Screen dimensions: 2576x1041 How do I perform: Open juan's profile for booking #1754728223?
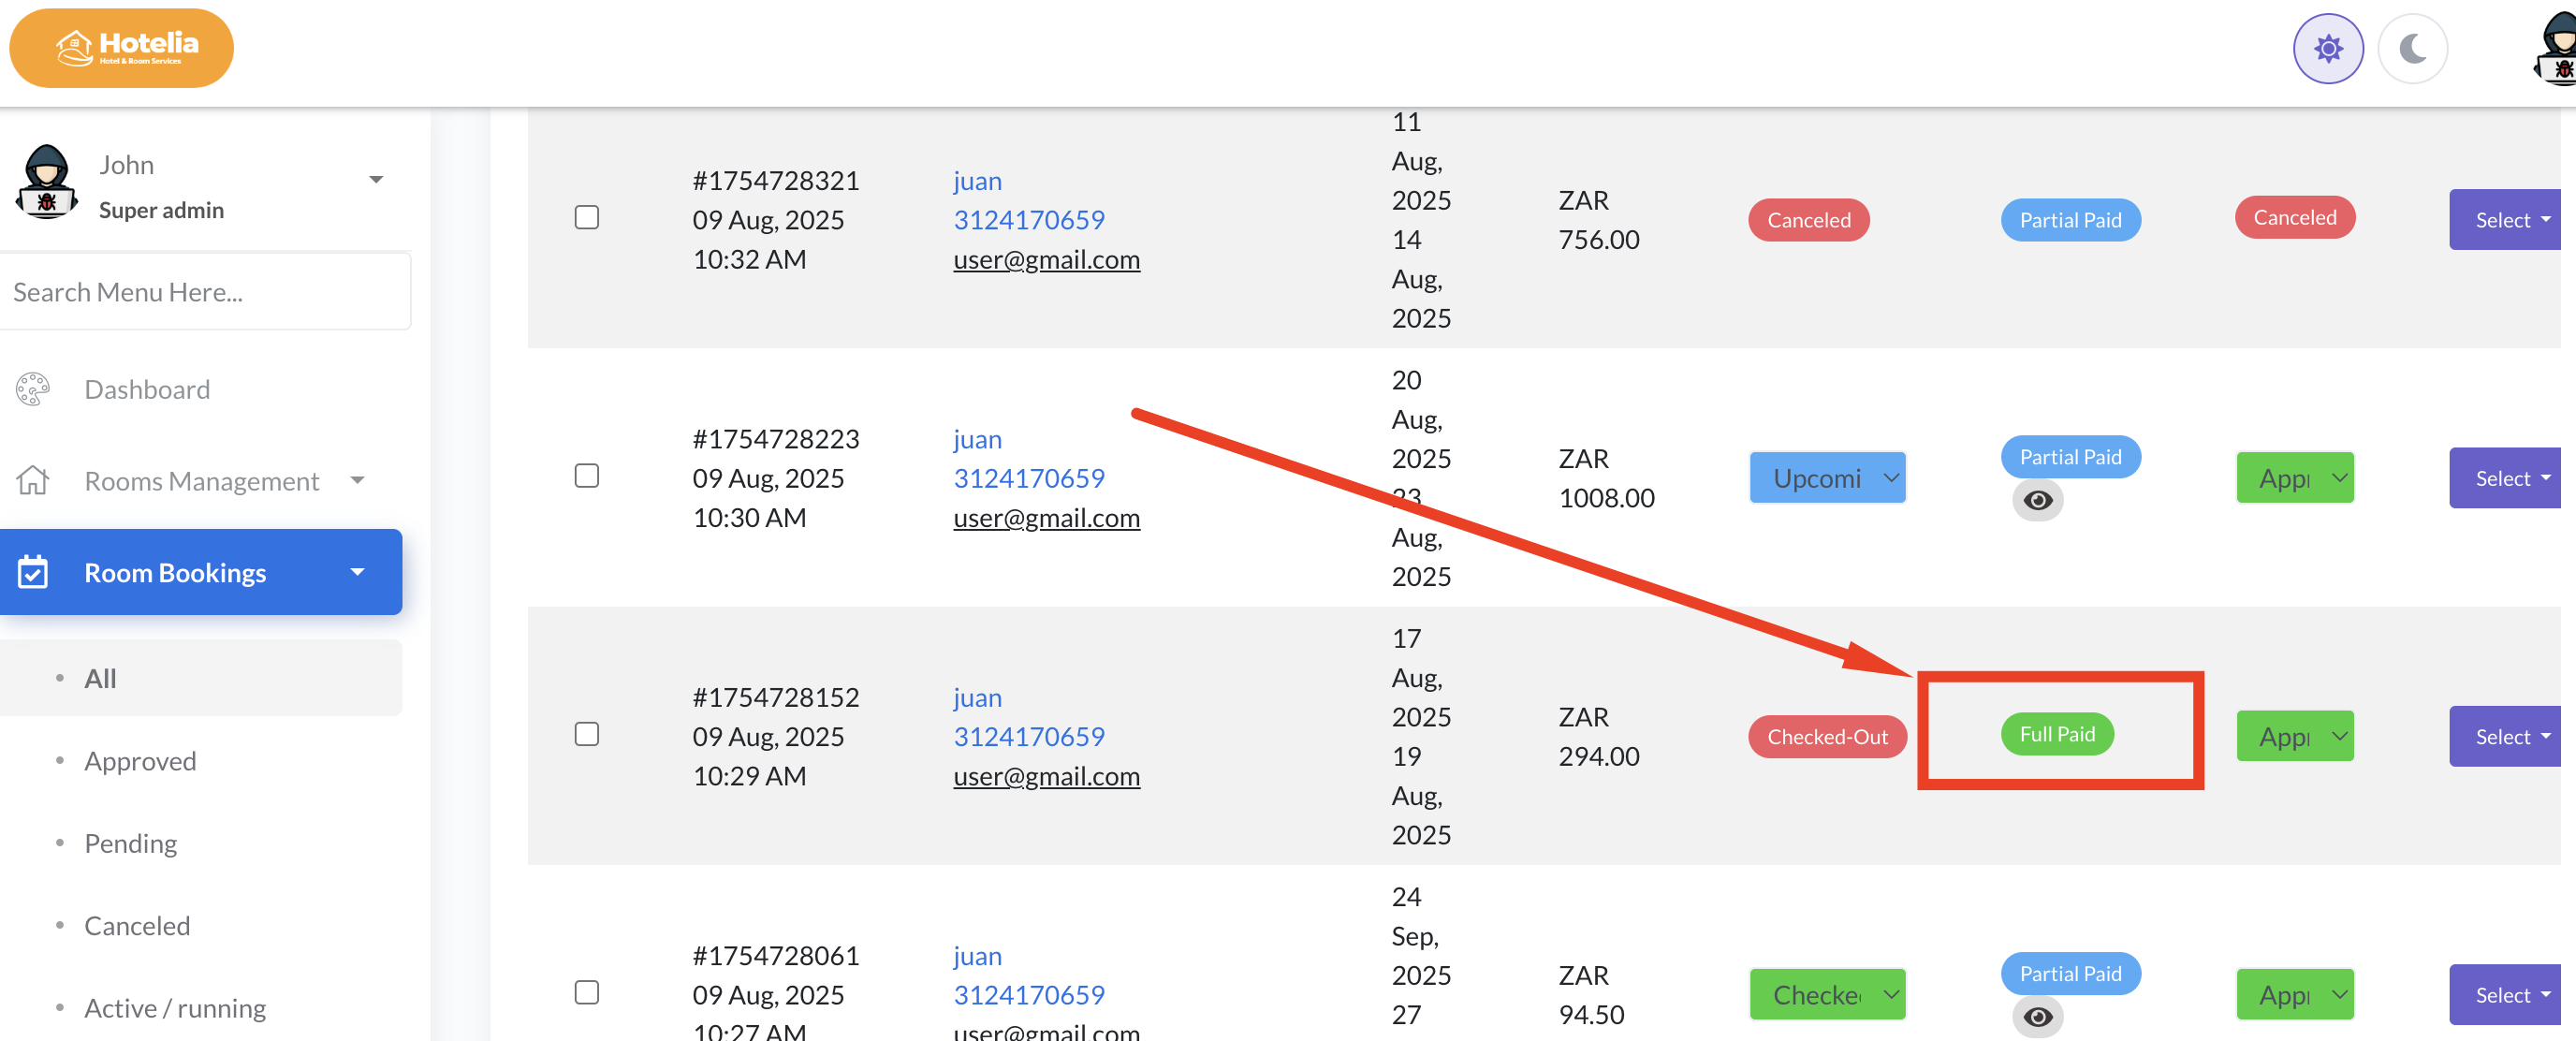977,439
